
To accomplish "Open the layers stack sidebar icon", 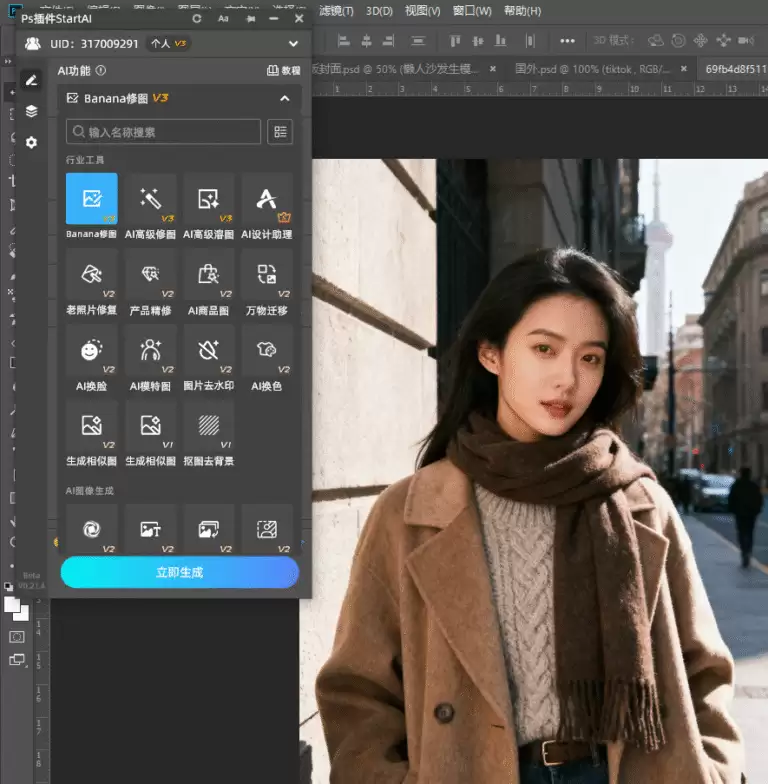I will point(32,111).
